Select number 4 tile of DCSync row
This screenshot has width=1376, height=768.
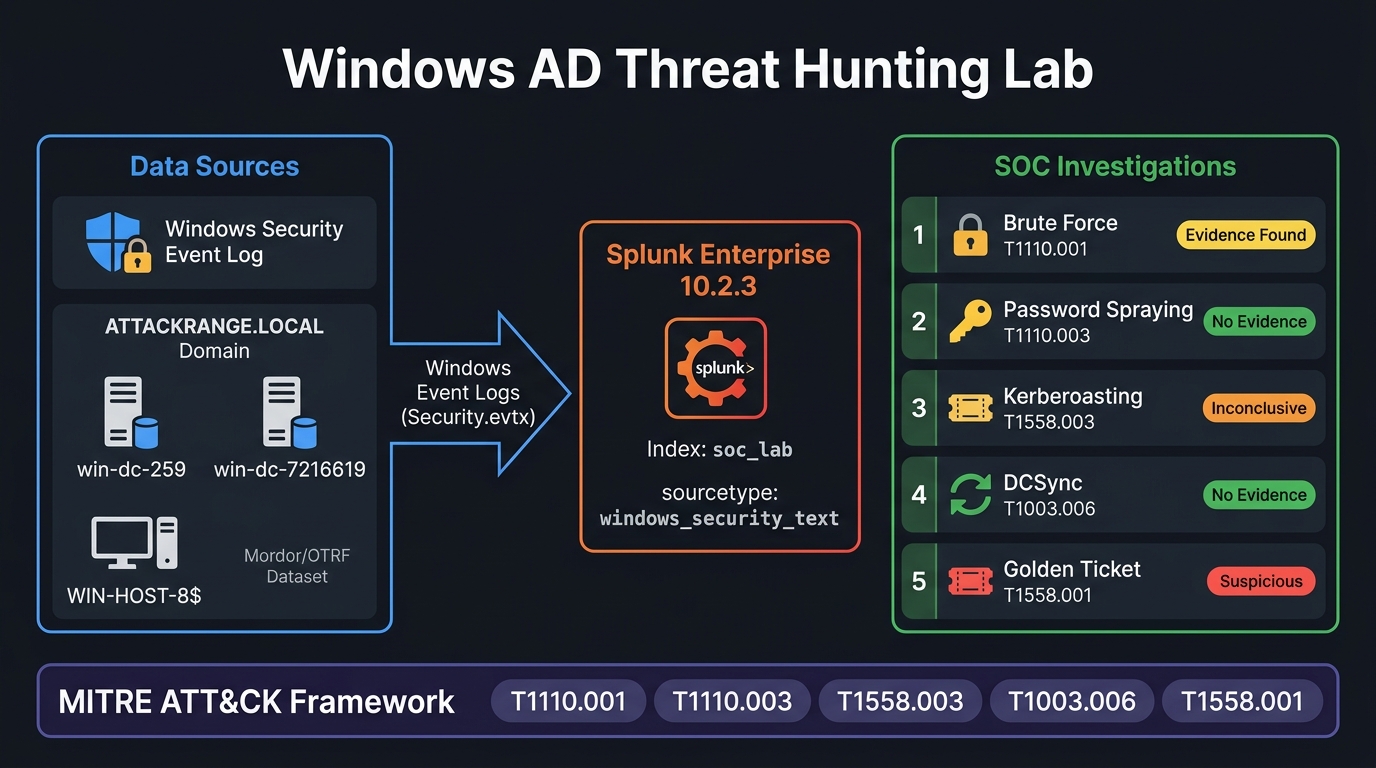919,495
